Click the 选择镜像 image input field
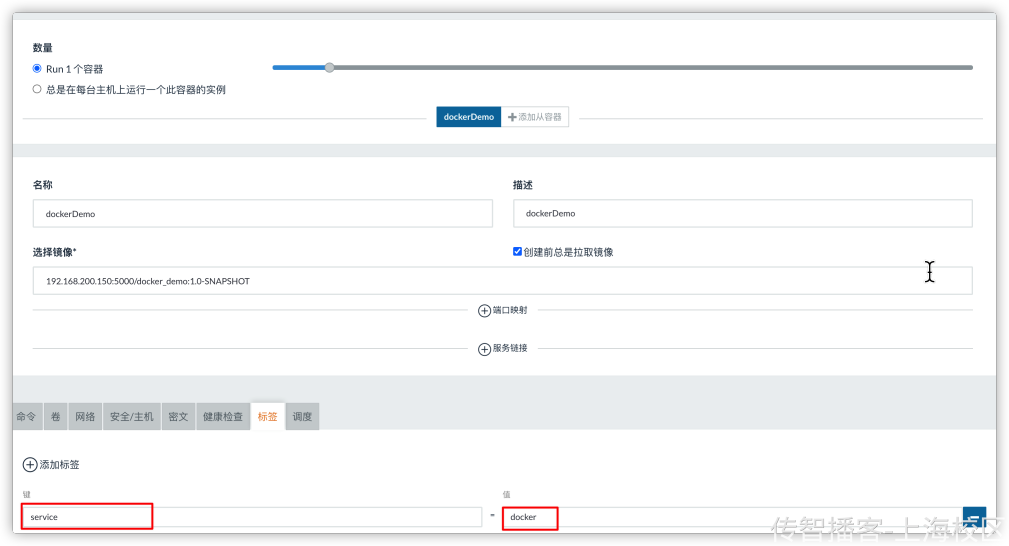The height and width of the screenshot is (546, 1009). coord(503,281)
